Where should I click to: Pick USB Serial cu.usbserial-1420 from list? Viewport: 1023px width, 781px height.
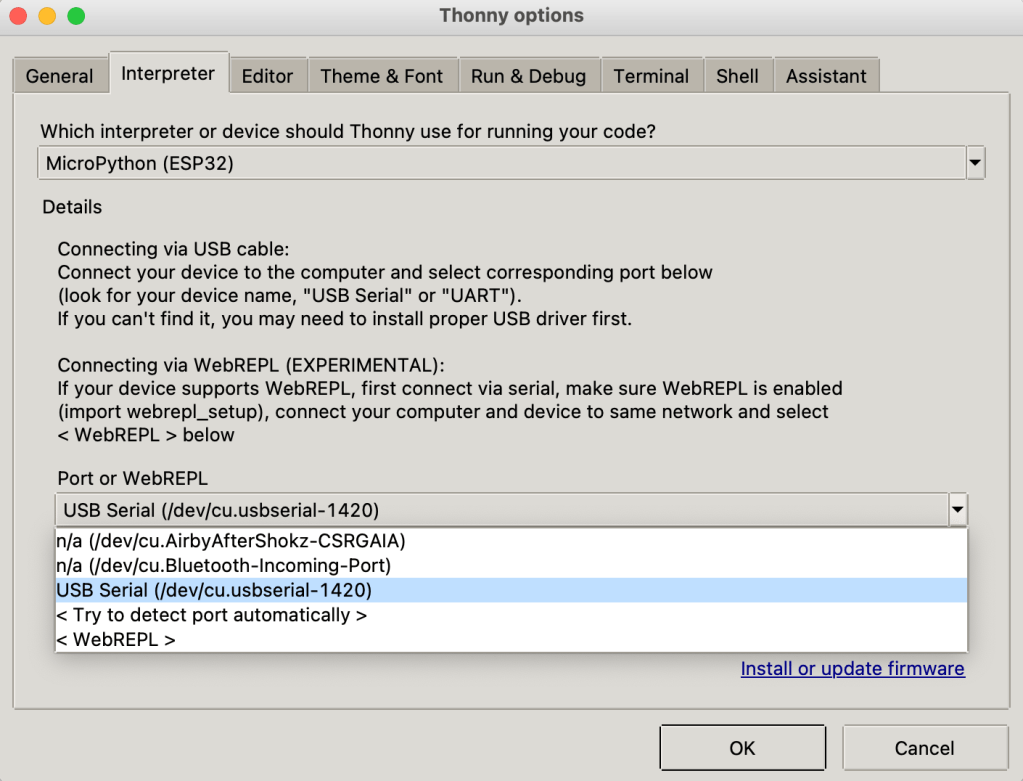[x=214, y=590]
